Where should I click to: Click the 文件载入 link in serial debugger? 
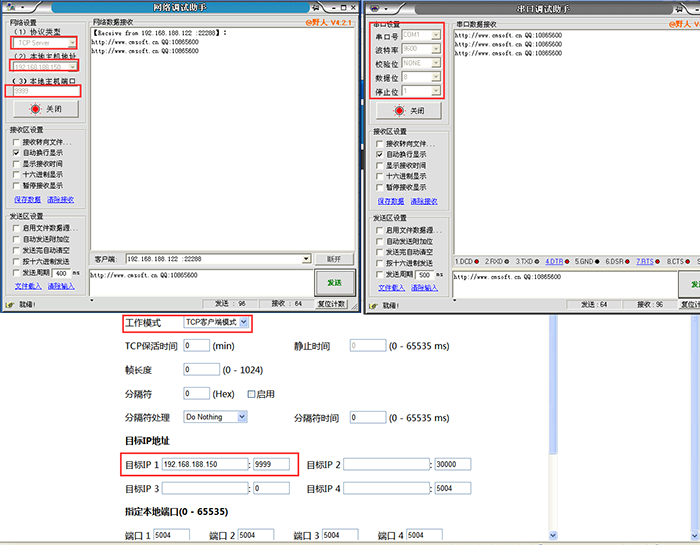(x=392, y=287)
